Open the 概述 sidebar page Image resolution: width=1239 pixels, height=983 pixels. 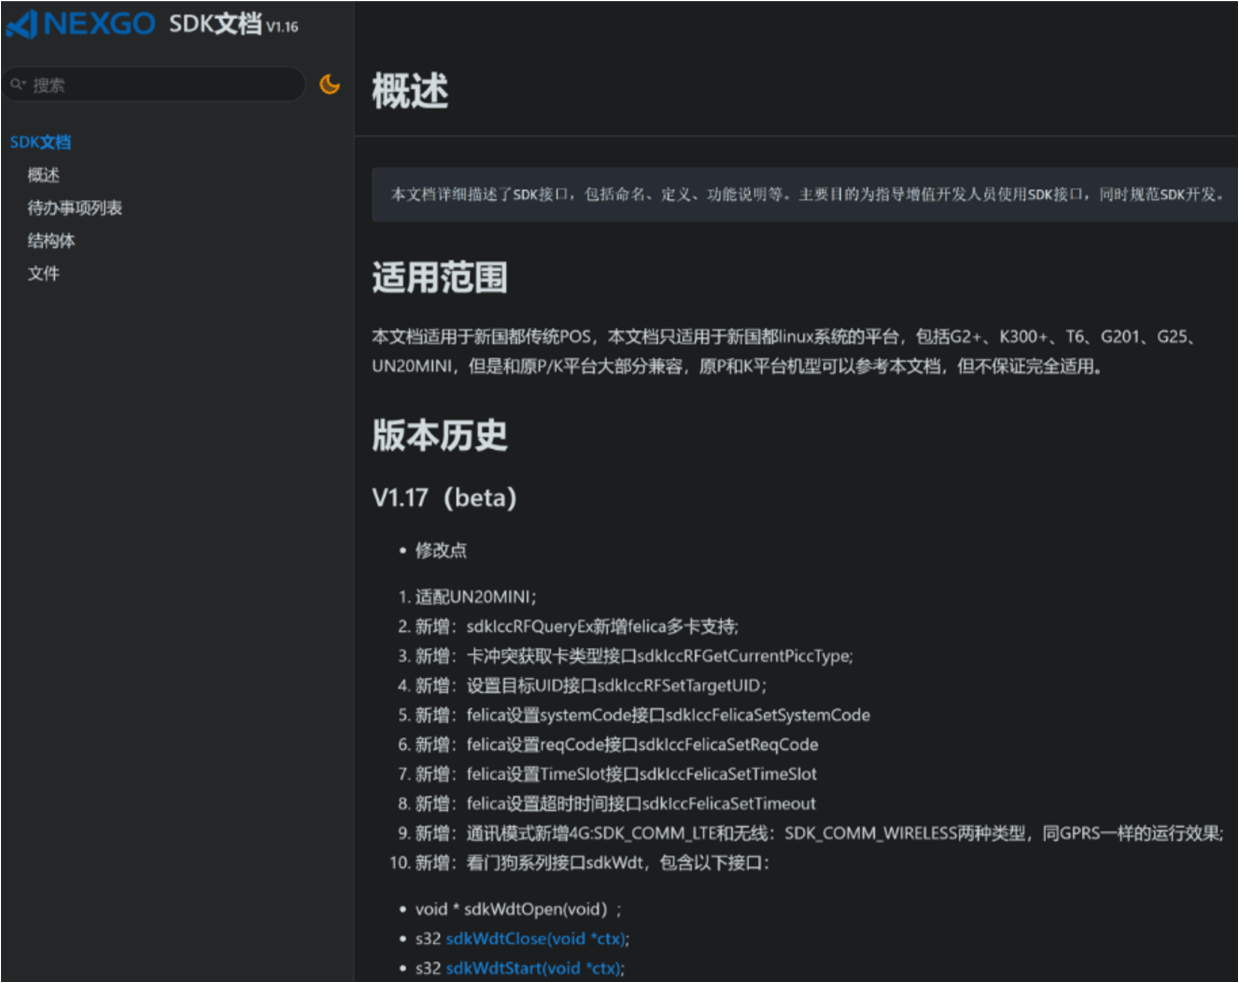tap(44, 175)
